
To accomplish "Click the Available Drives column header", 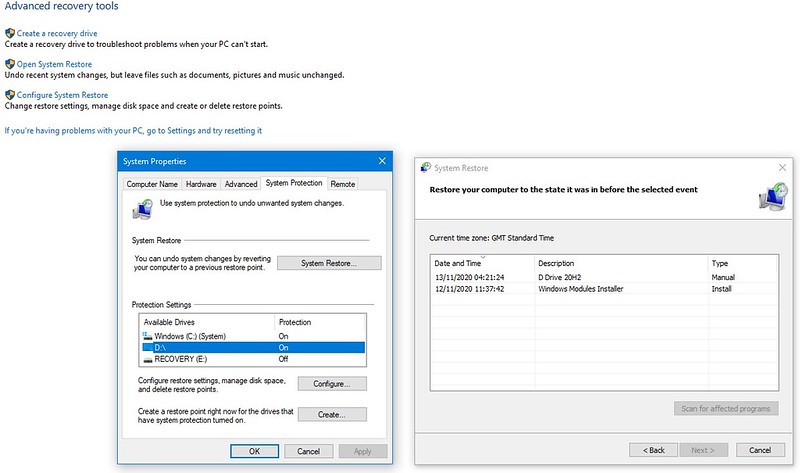I will (x=207, y=322).
